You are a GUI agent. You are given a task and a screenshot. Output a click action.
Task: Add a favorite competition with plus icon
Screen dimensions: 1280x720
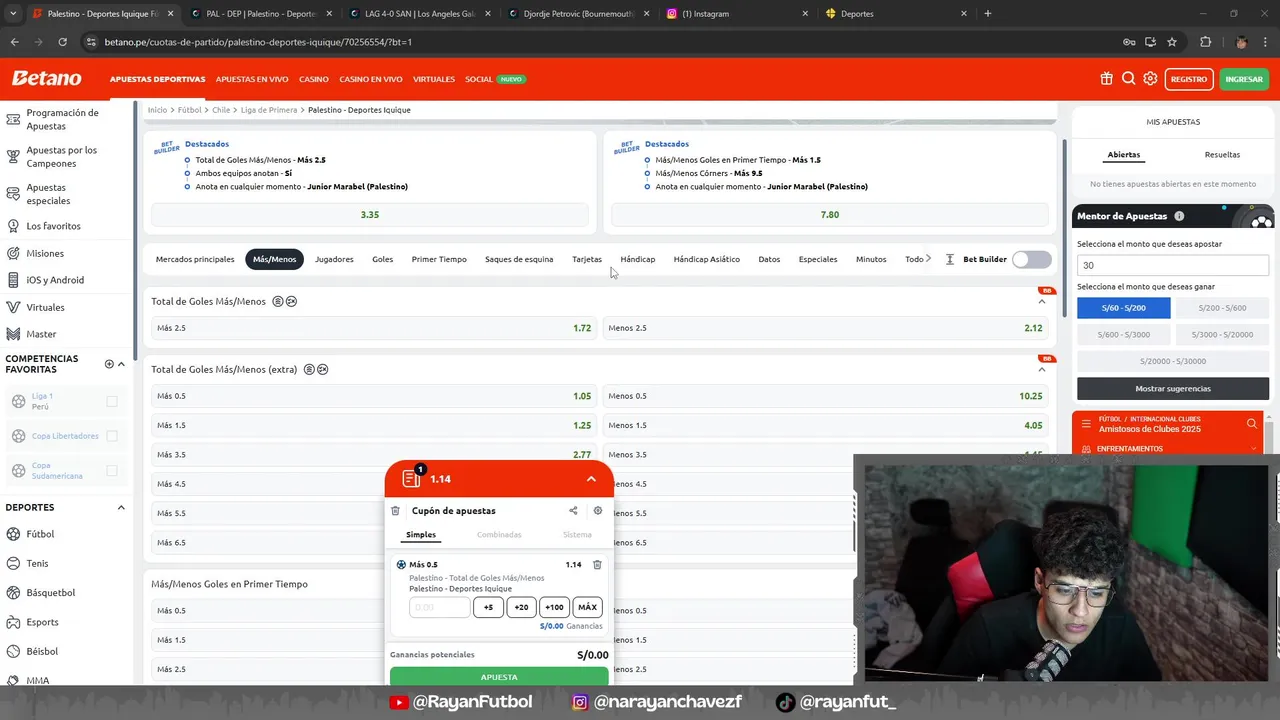[109, 364]
